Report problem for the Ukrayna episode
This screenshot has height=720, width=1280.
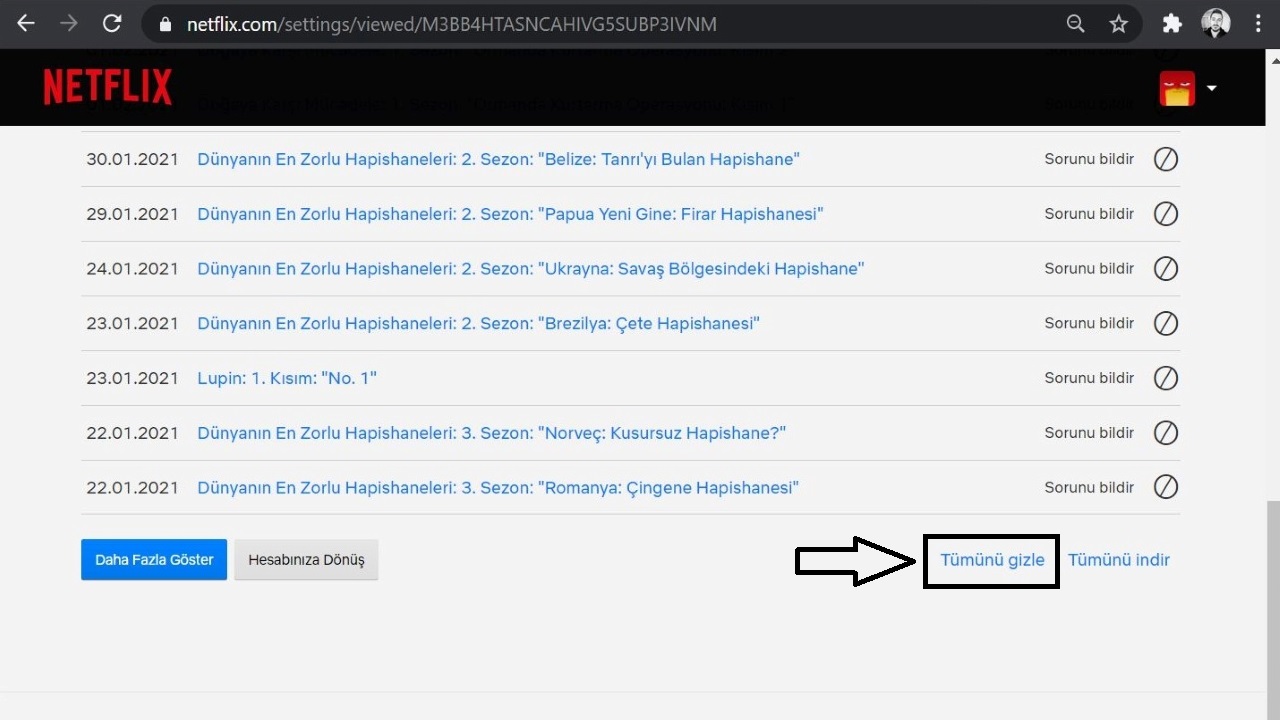pos(1089,268)
